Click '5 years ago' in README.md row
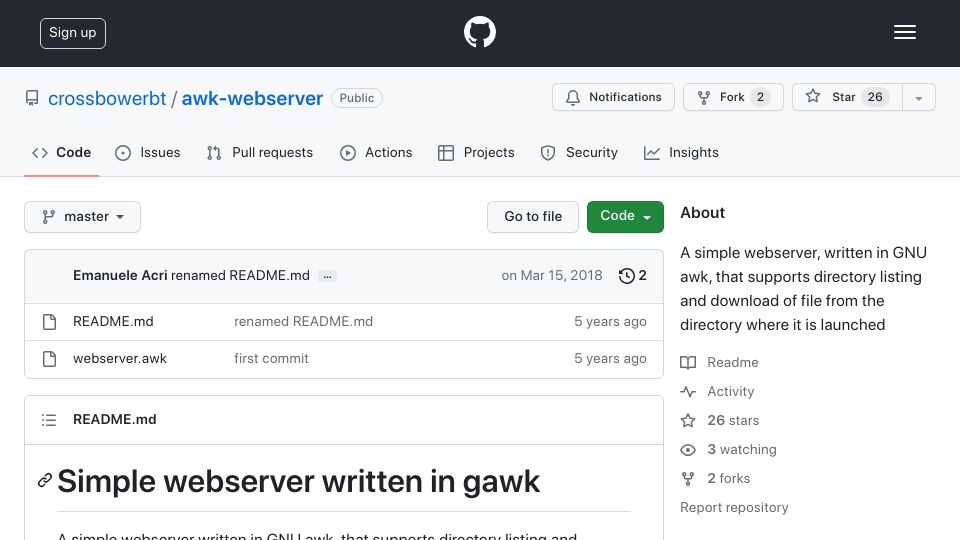The width and height of the screenshot is (960, 540). [610, 321]
